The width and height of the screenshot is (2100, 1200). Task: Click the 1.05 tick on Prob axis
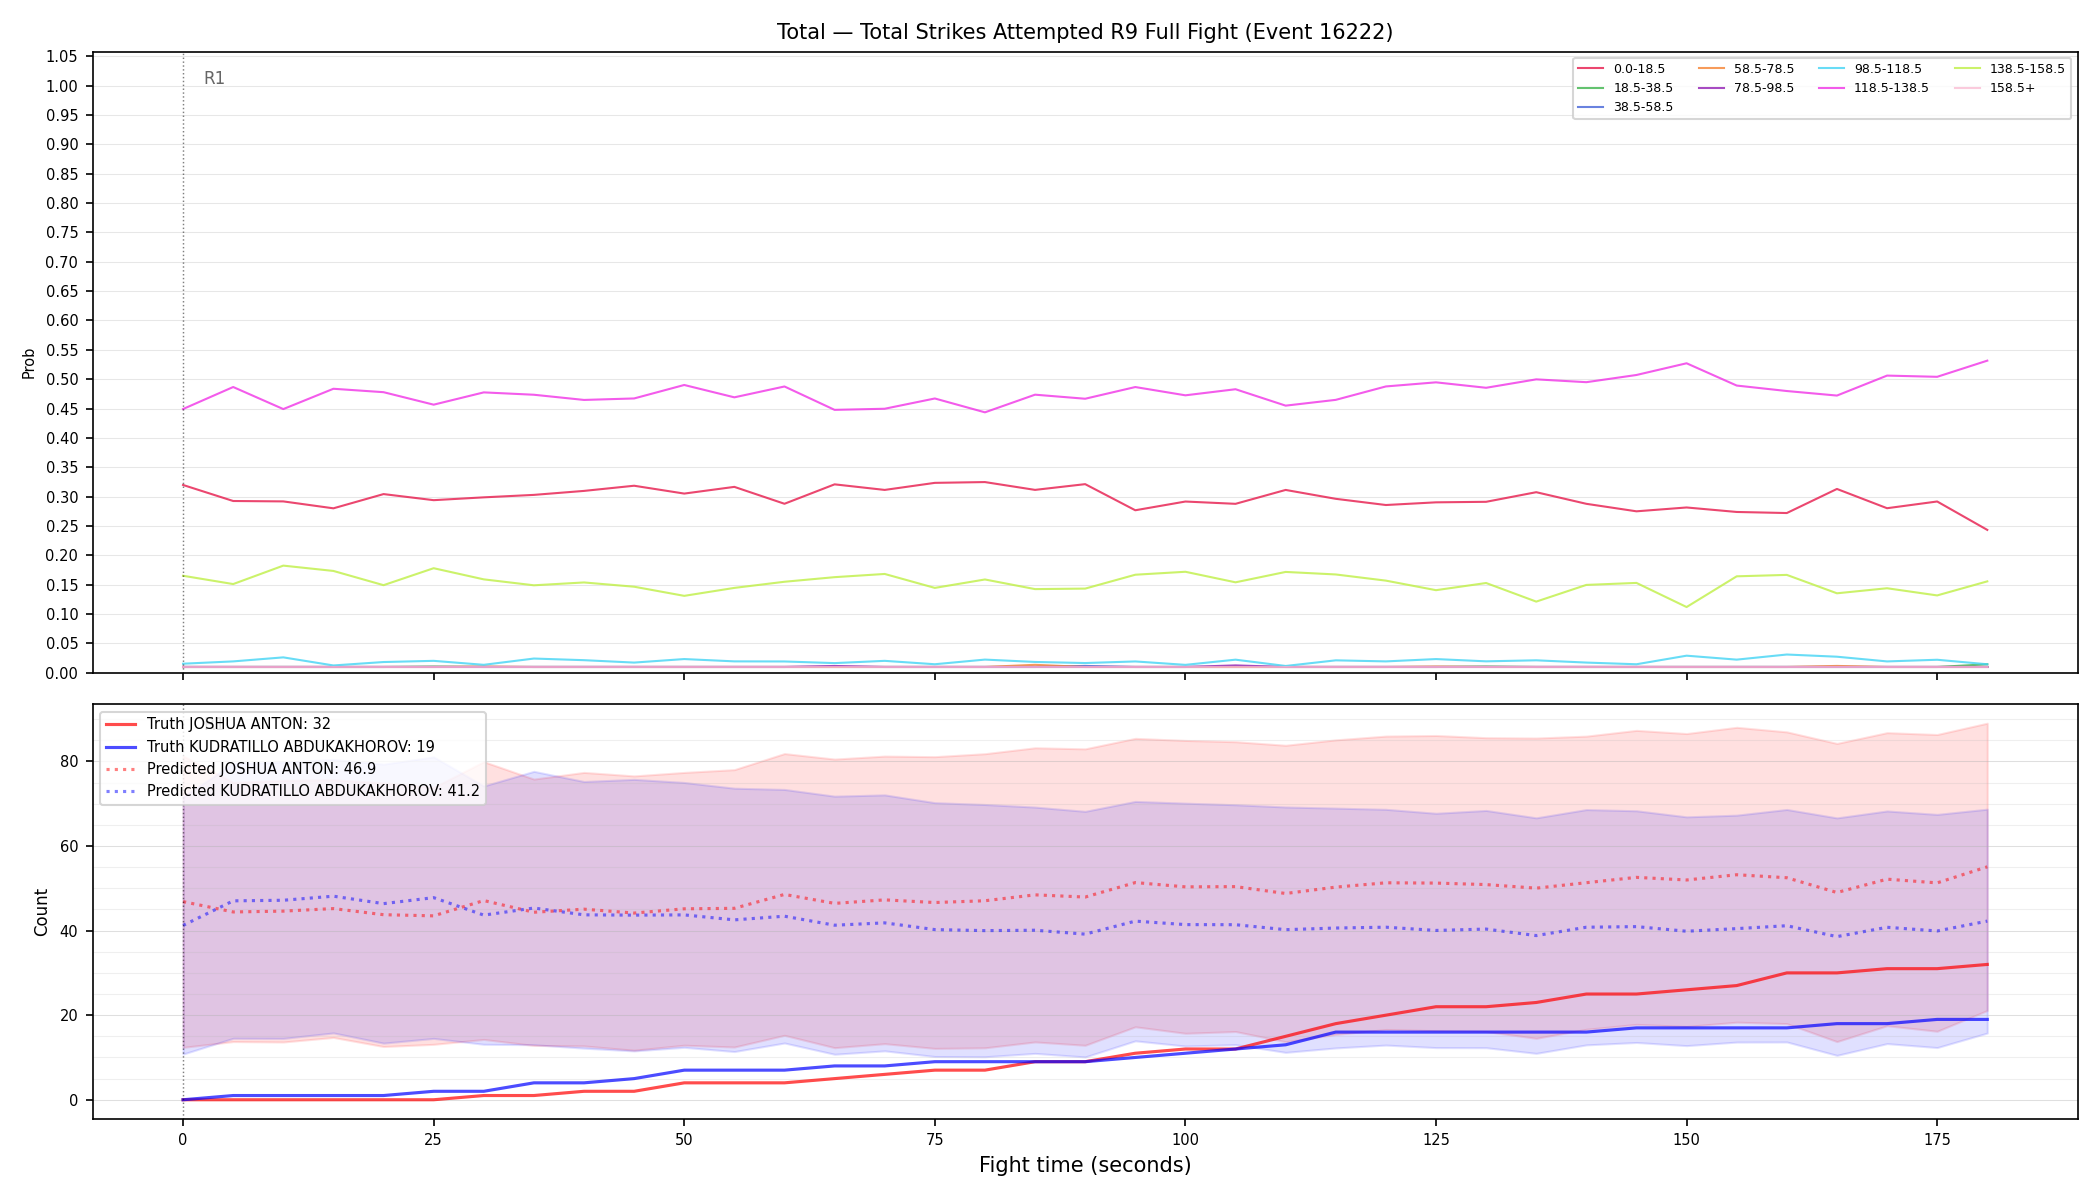pyautogui.click(x=62, y=57)
